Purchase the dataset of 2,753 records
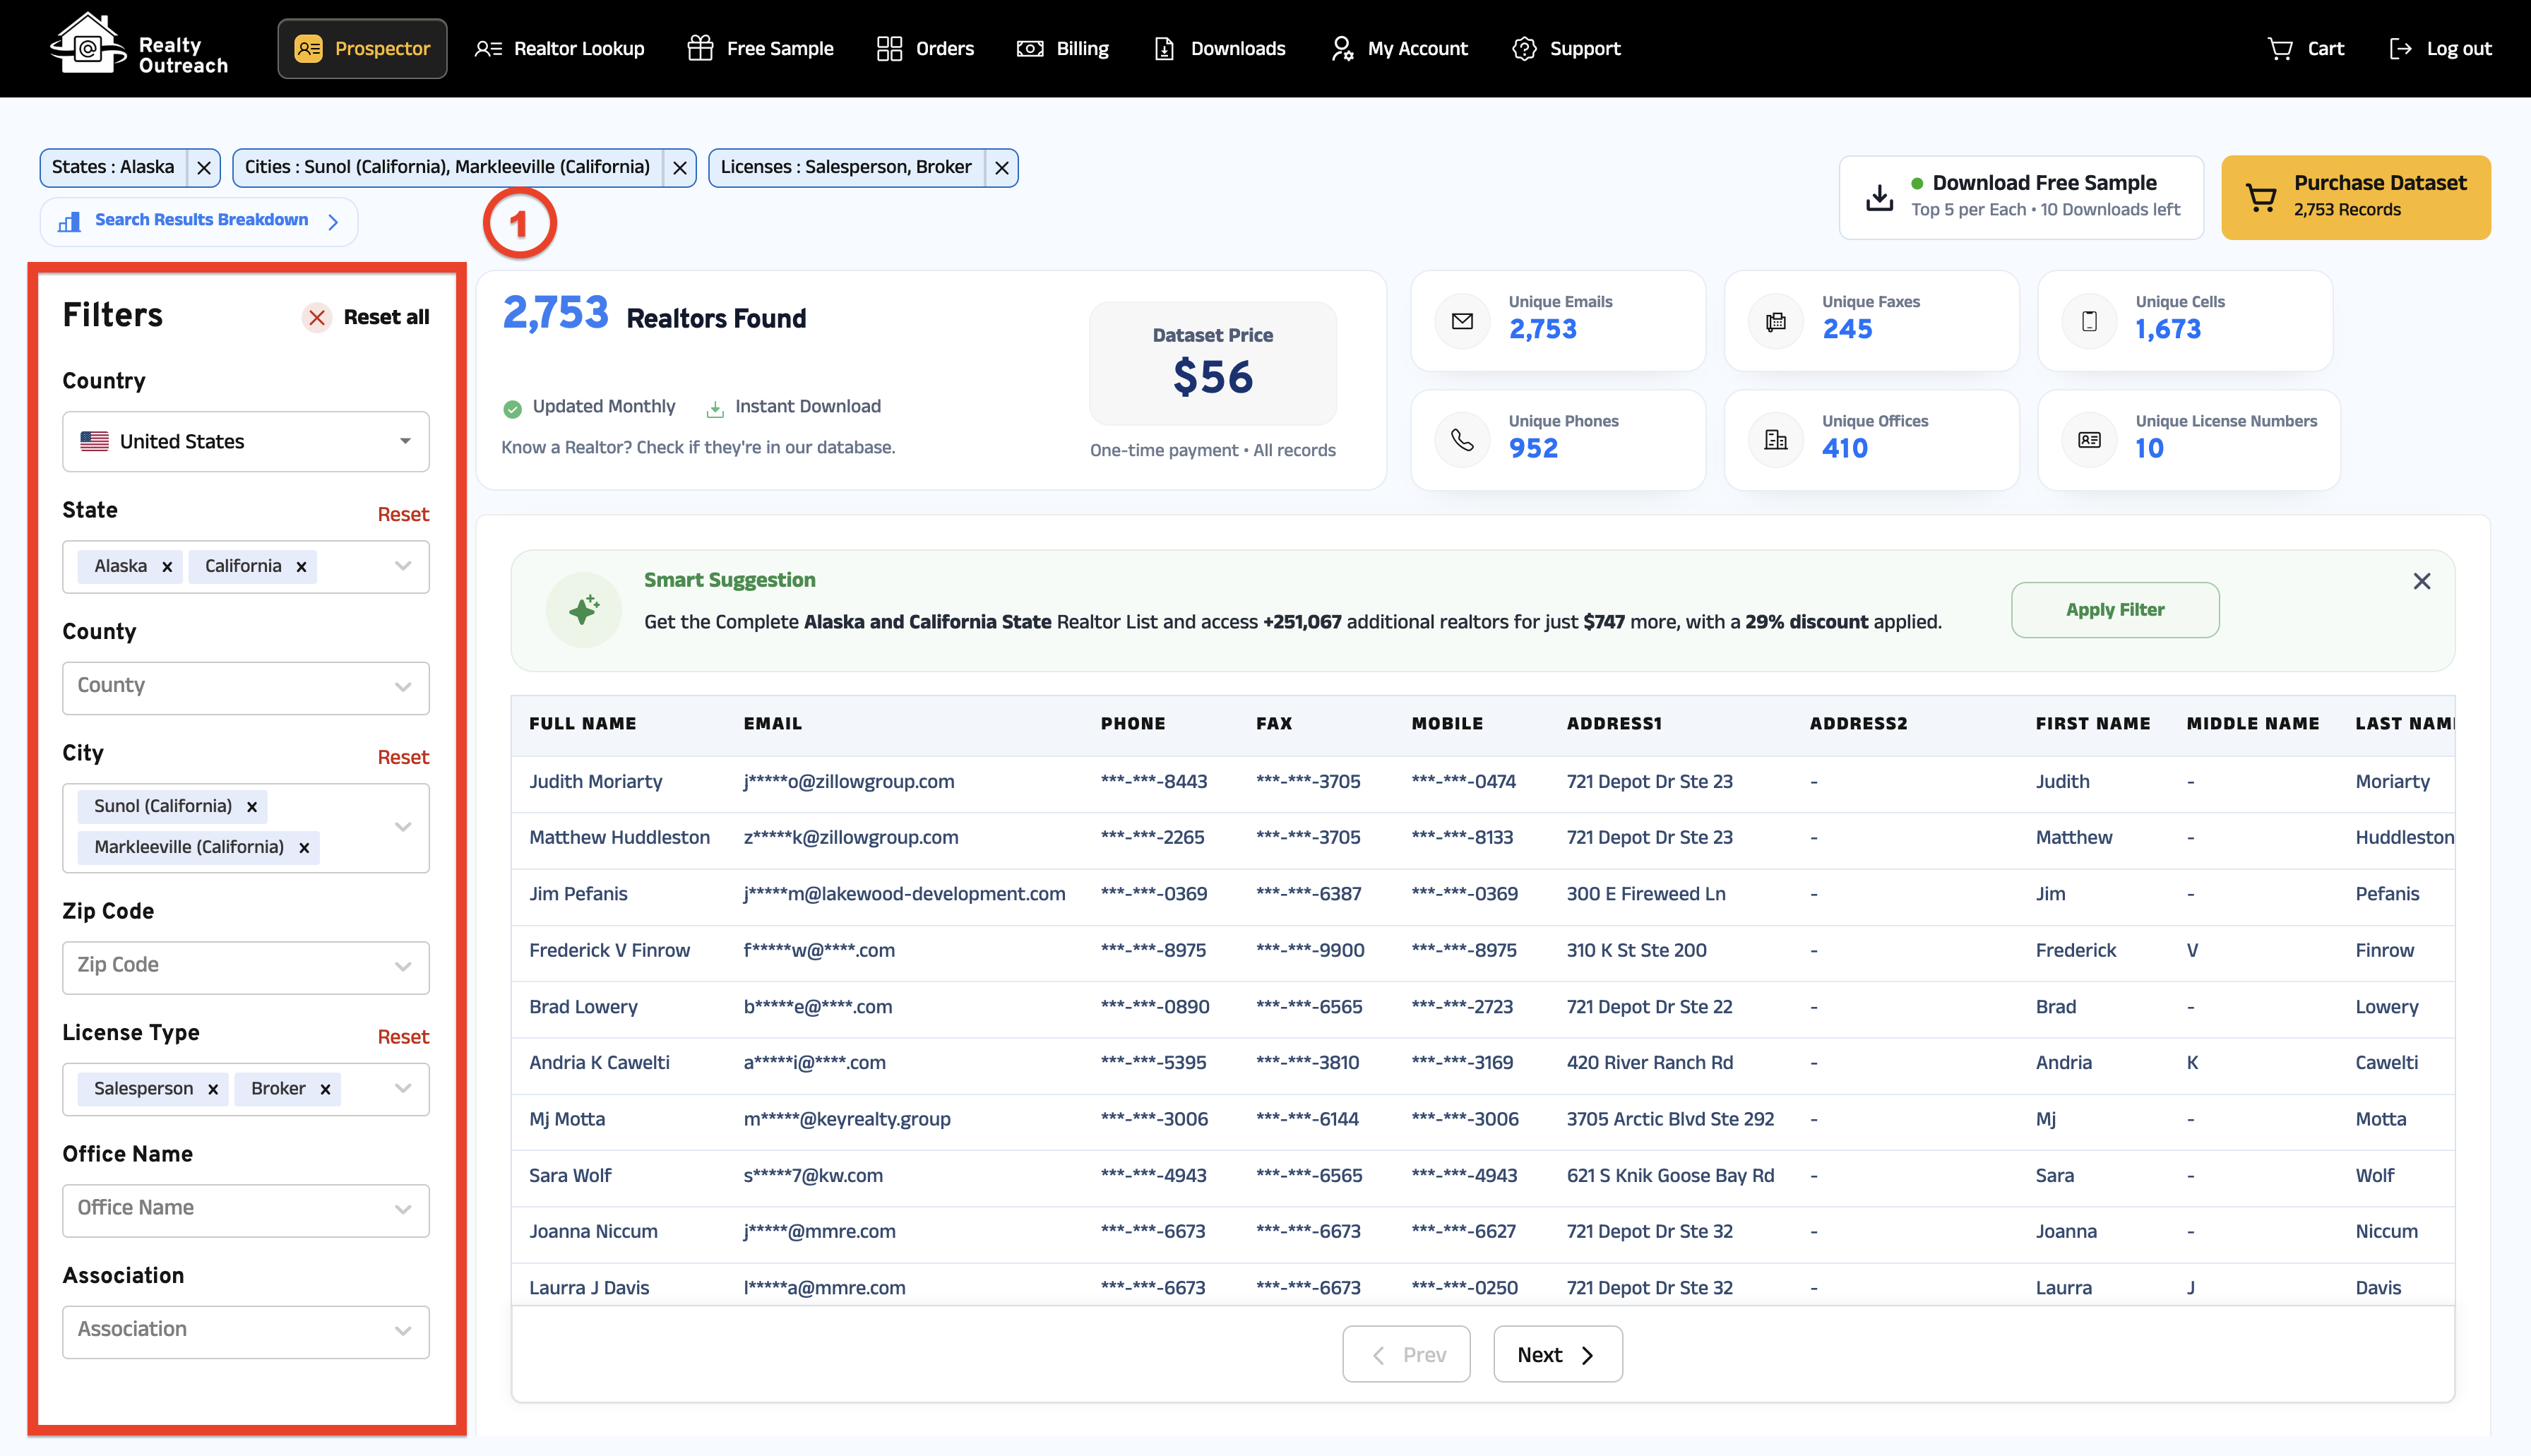This screenshot has width=2531, height=1456. click(x=2355, y=196)
